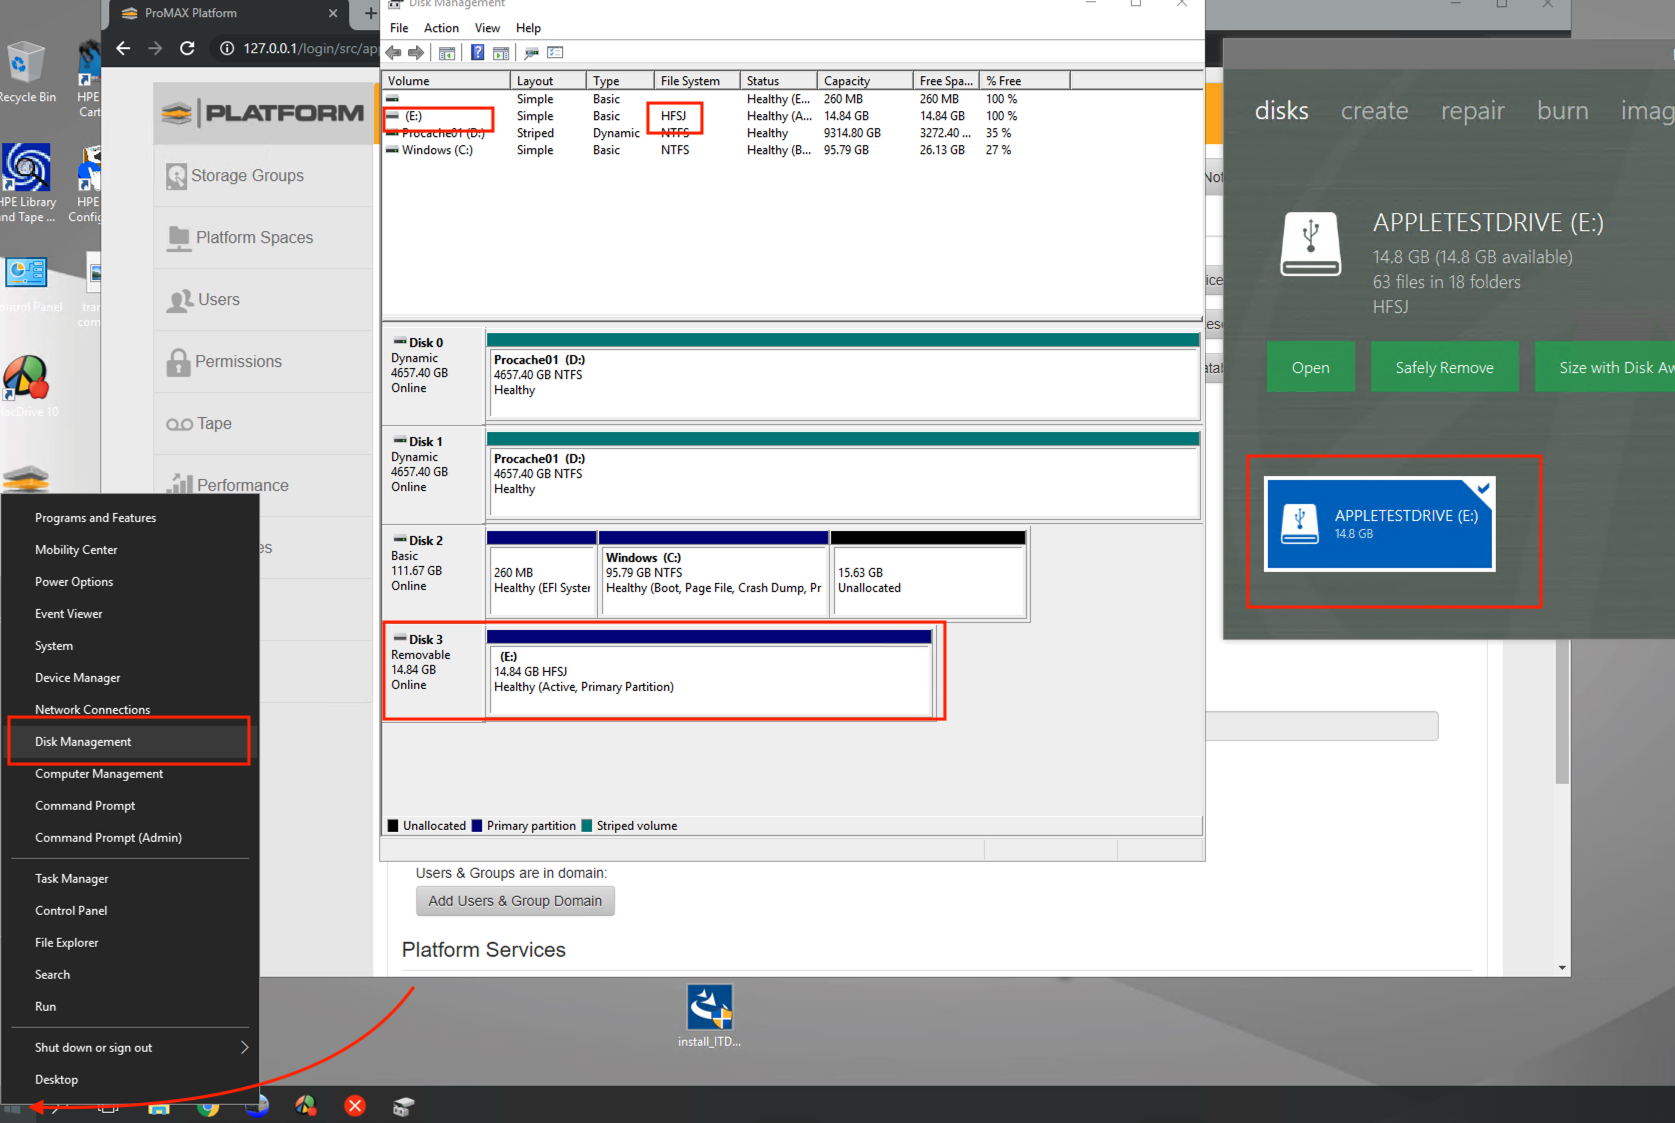Click the Show/Hide Console Tree toolbar icon

pos(447,53)
